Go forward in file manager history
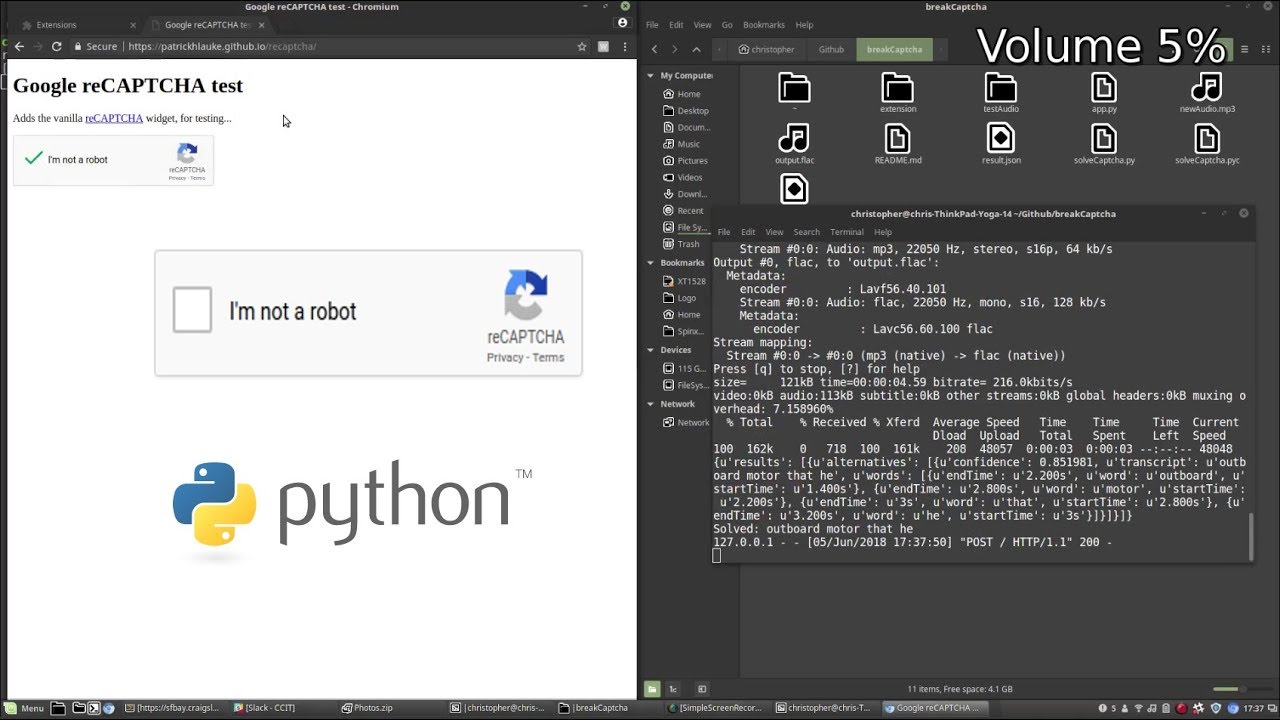Viewport: 1280px width, 720px height. [x=674, y=49]
